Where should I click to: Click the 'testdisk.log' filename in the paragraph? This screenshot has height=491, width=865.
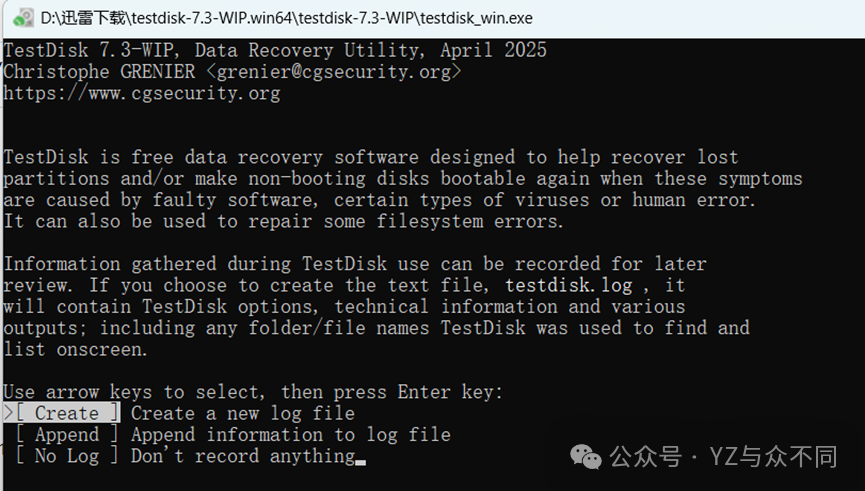(569, 285)
